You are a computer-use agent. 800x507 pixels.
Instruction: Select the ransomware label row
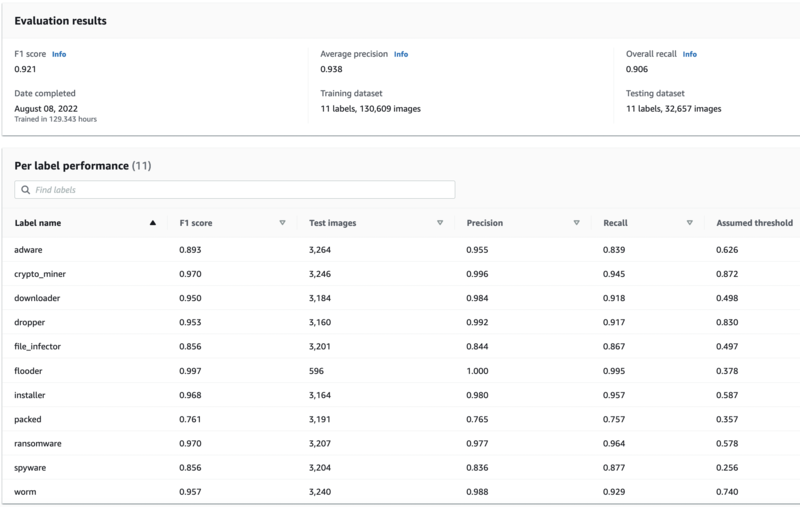pyautogui.click(x=401, y=443)
